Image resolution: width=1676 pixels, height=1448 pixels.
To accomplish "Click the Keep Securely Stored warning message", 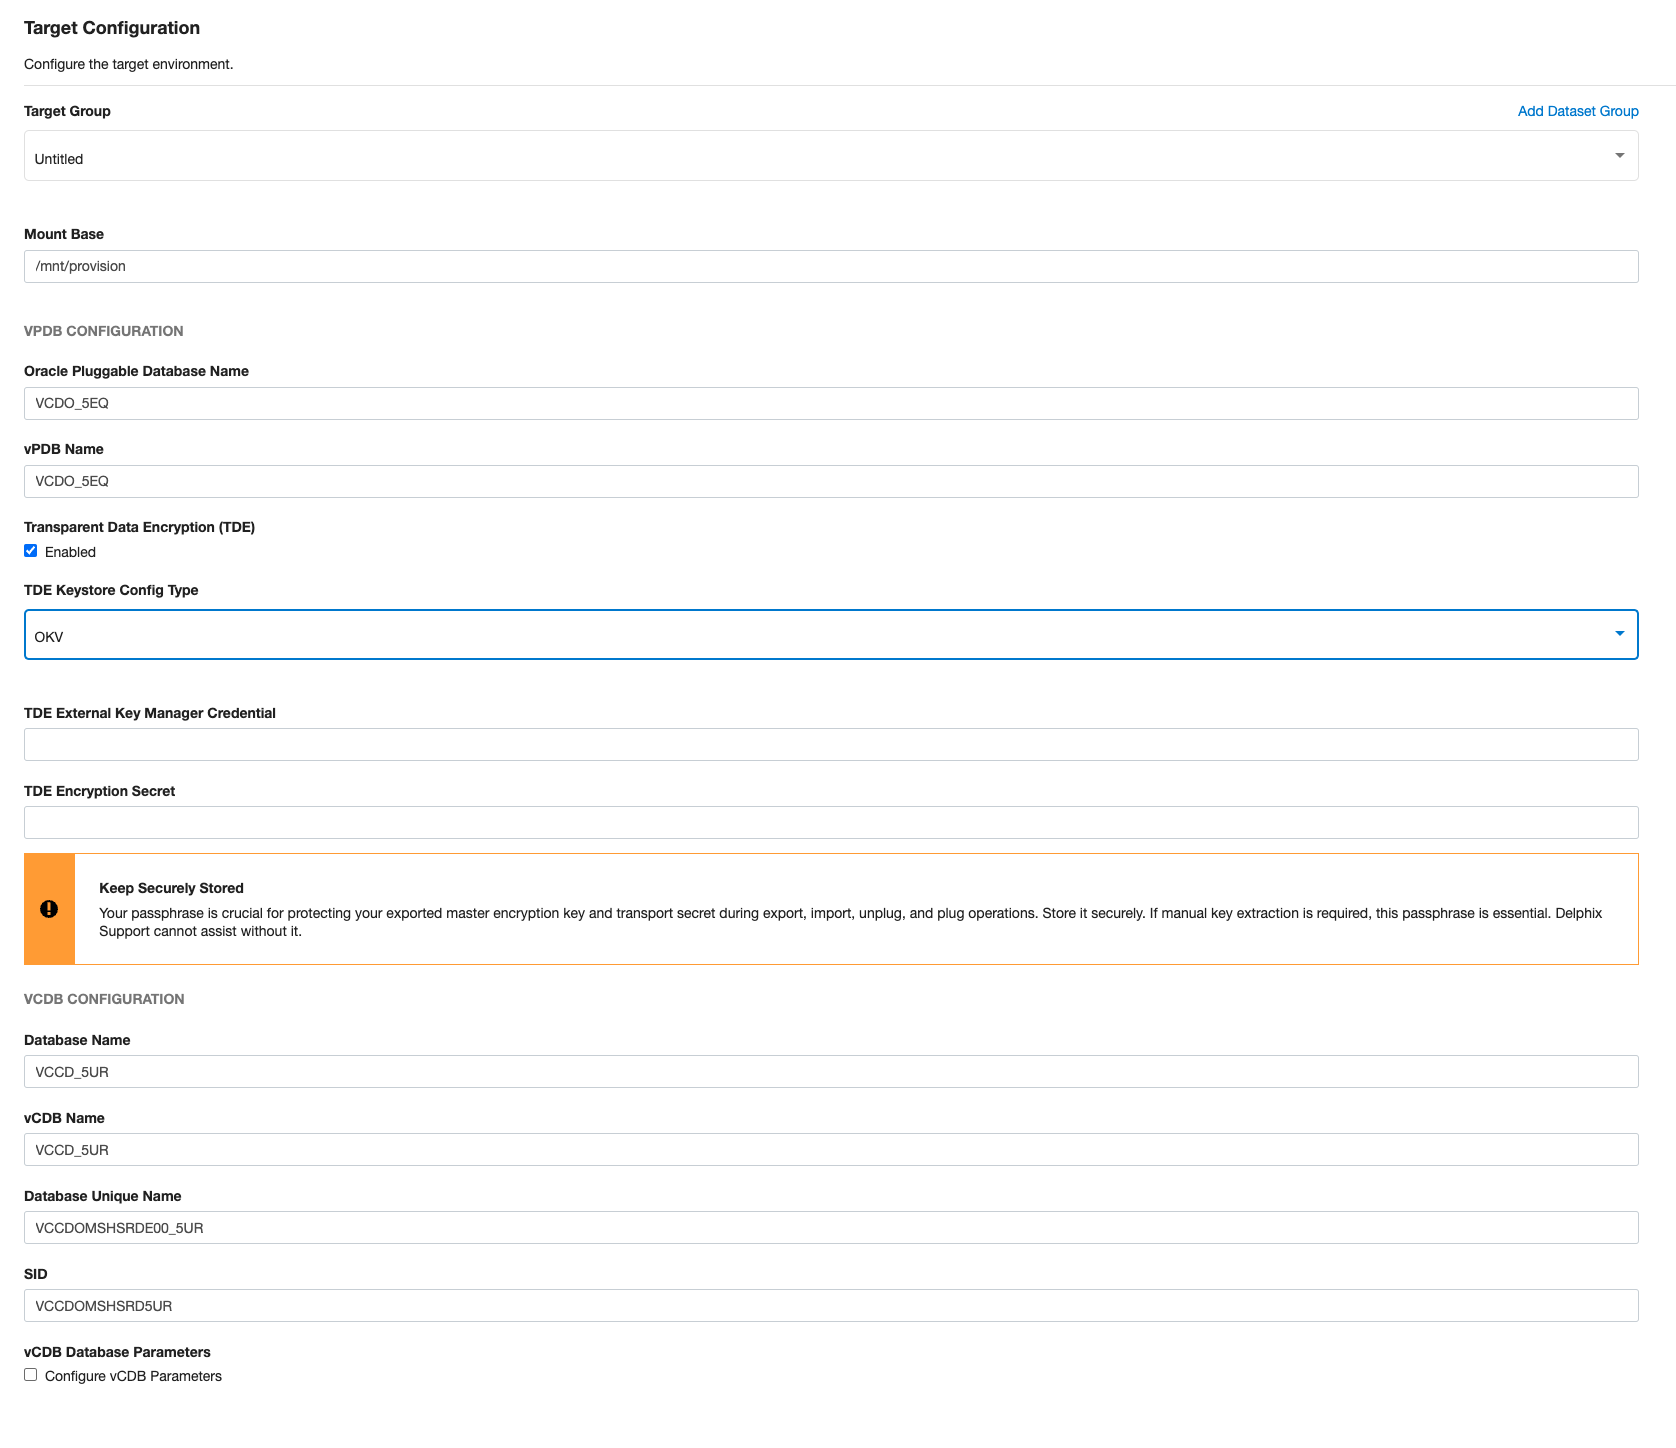I will pyautogui.click(x=700, y=912).
